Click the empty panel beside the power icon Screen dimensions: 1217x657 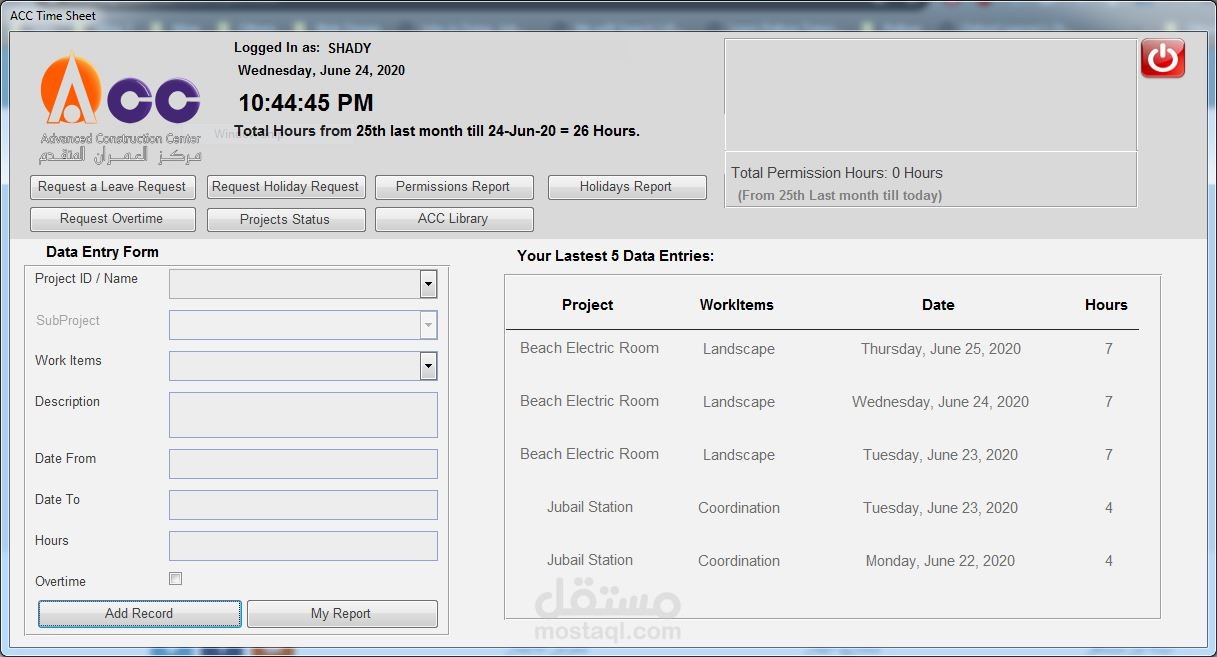930,95
